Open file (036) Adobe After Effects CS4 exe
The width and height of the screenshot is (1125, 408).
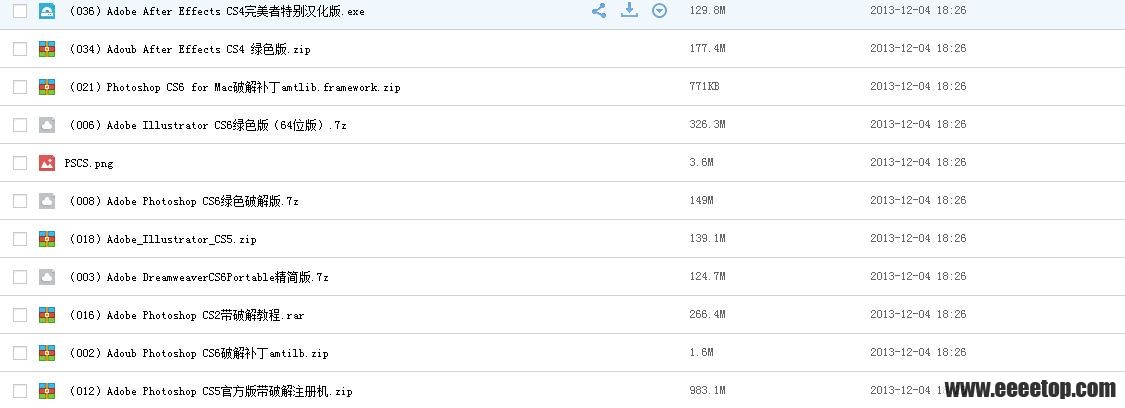pos(216,11)
